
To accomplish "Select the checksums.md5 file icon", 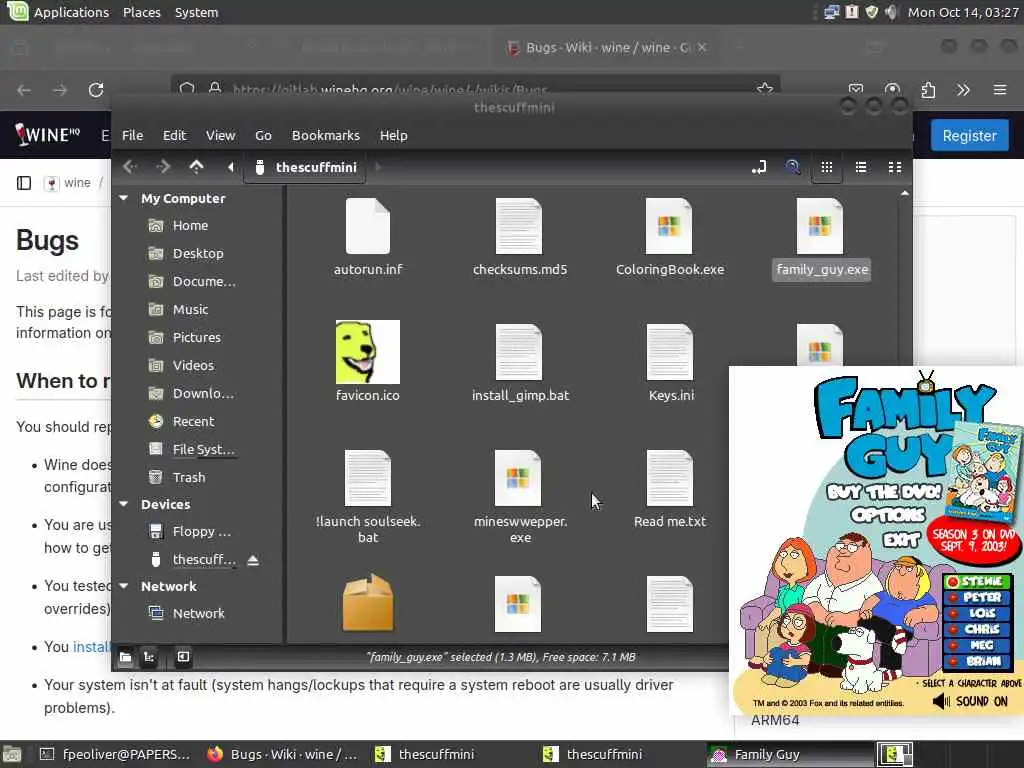I will (x=519, y=226).
